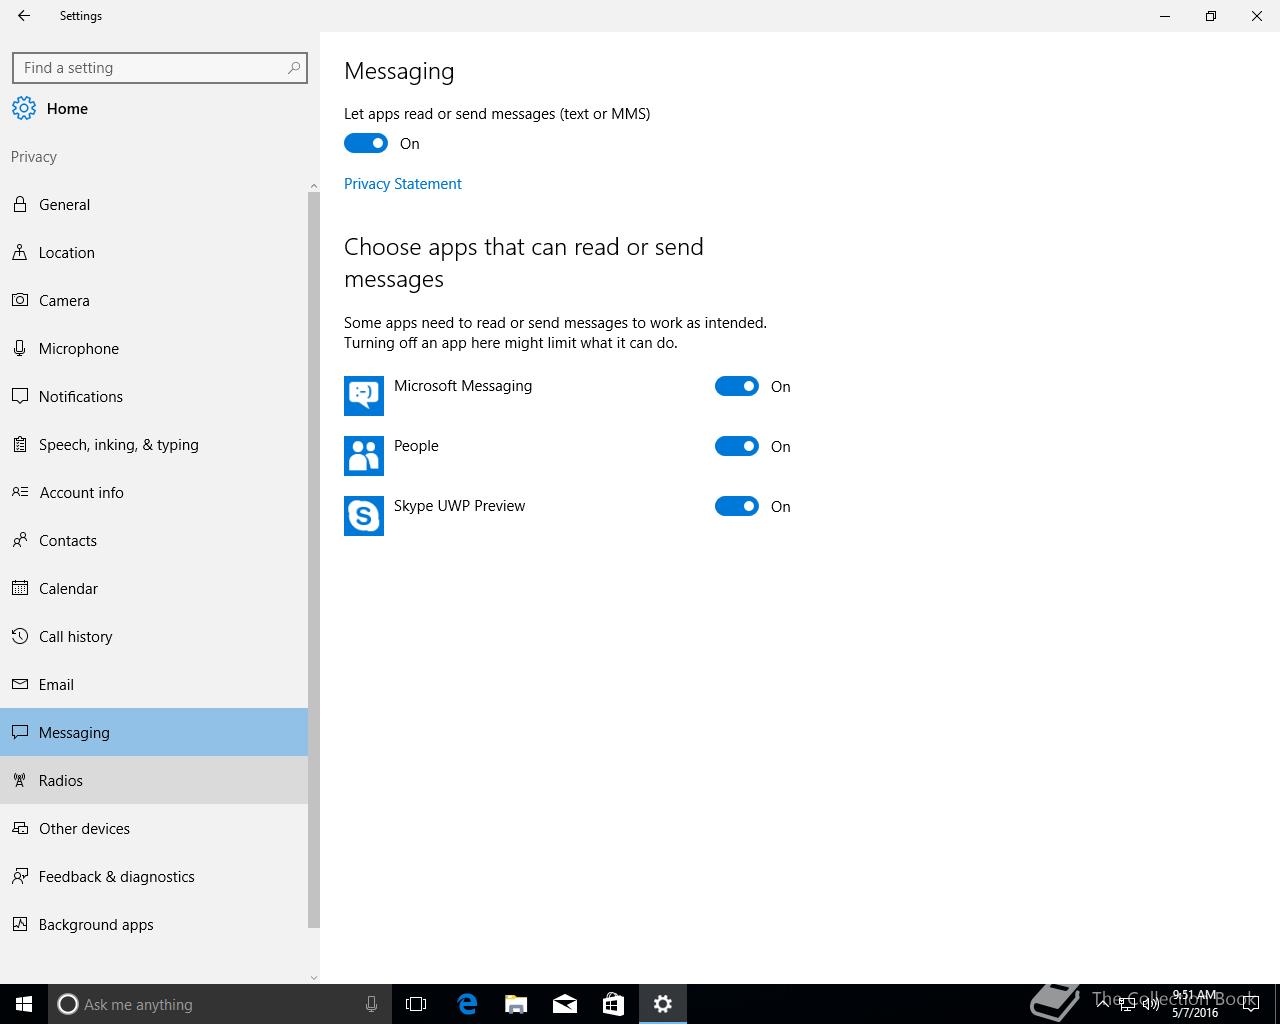1280x1024 pixels.
Task: Click the Skype UWP Preview app icon
Action: [364, 516]
